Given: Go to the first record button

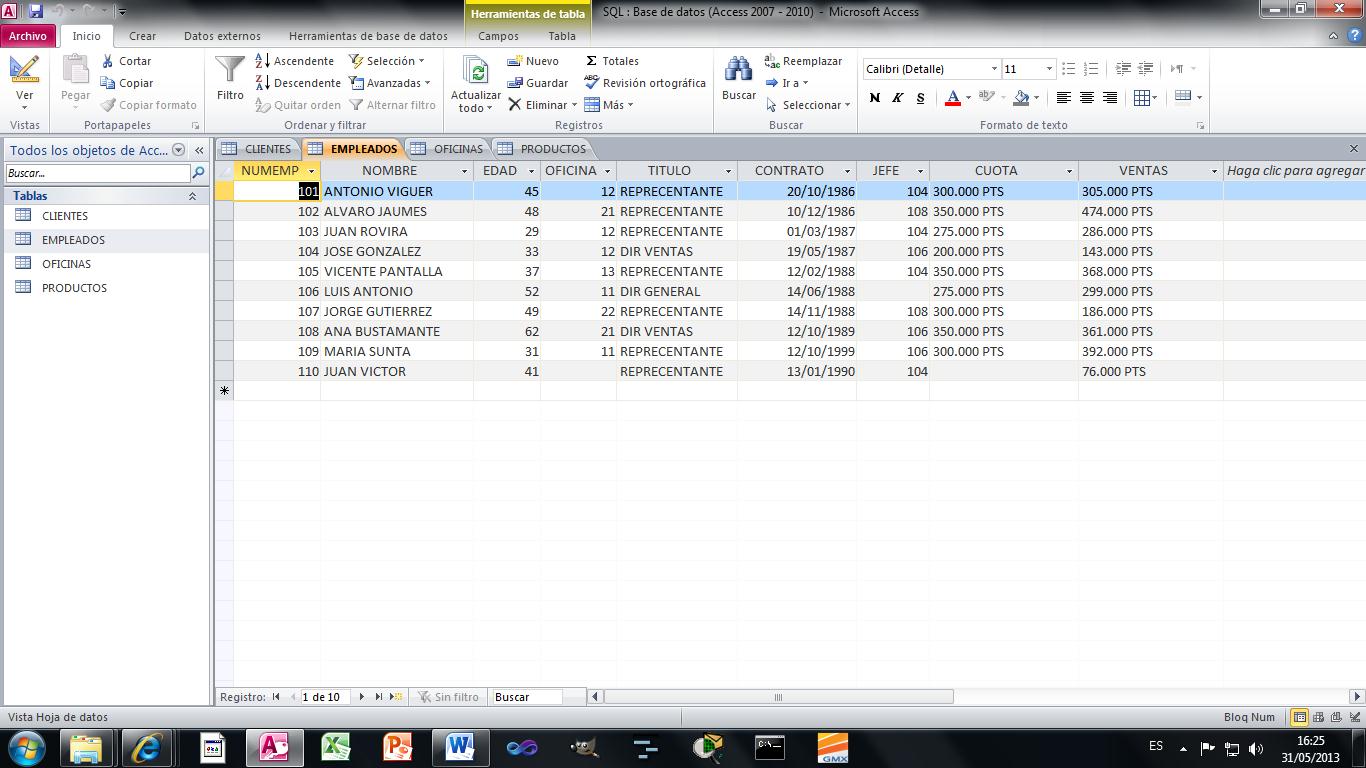Looking at the screenshot, I should [x=276, y=697].
